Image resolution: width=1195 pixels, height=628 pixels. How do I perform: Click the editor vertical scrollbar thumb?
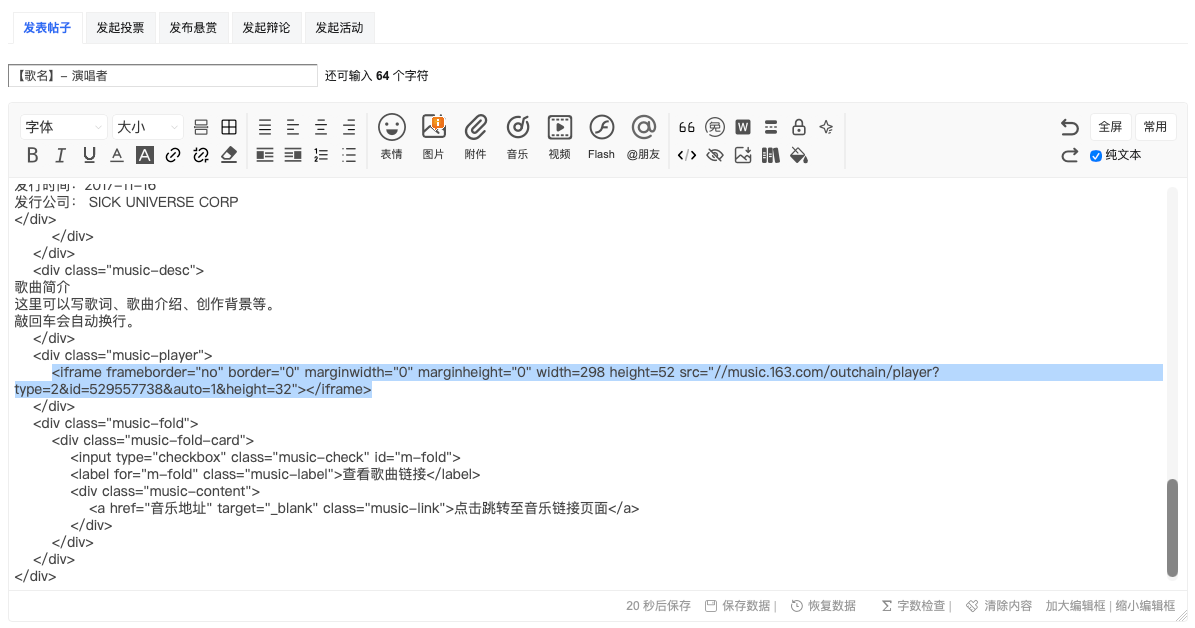1172,528
